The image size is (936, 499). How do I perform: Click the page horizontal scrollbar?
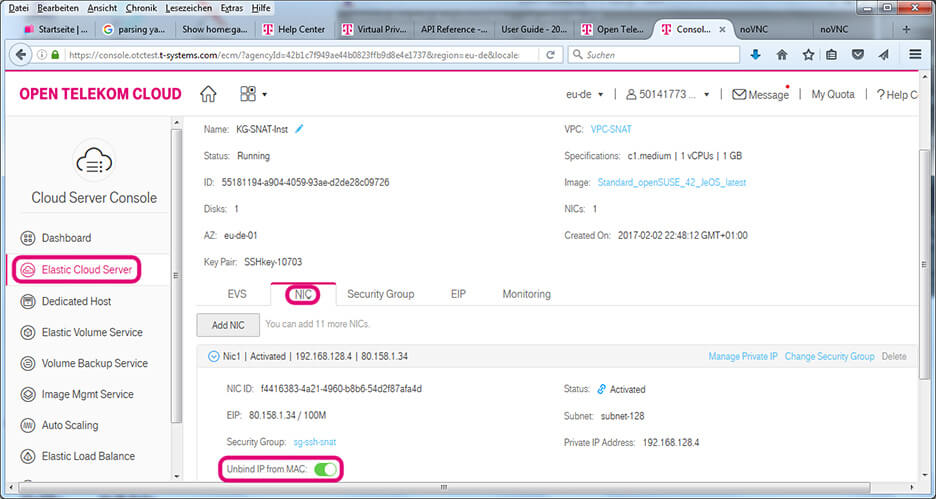444,488
